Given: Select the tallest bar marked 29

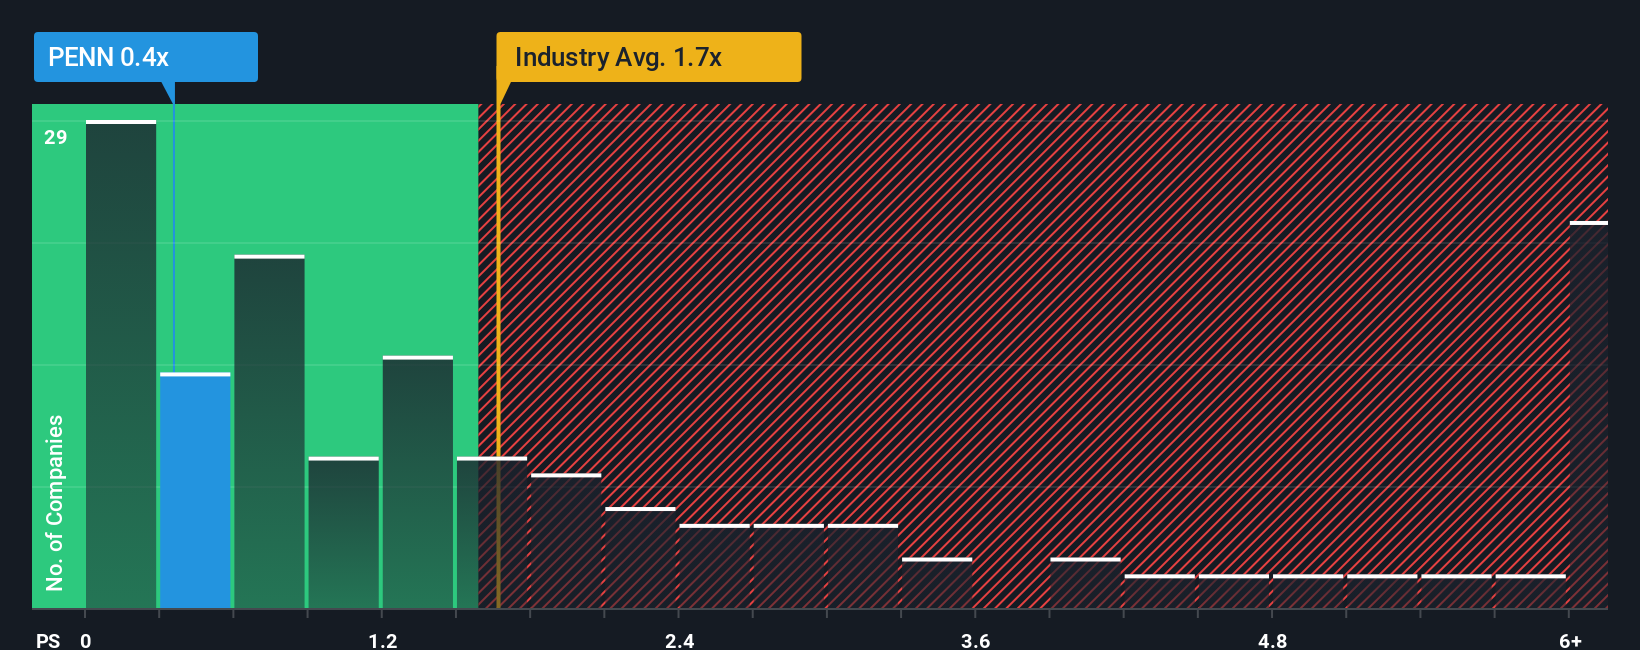Looking at the screenshot, I should [x=121, y=364].
